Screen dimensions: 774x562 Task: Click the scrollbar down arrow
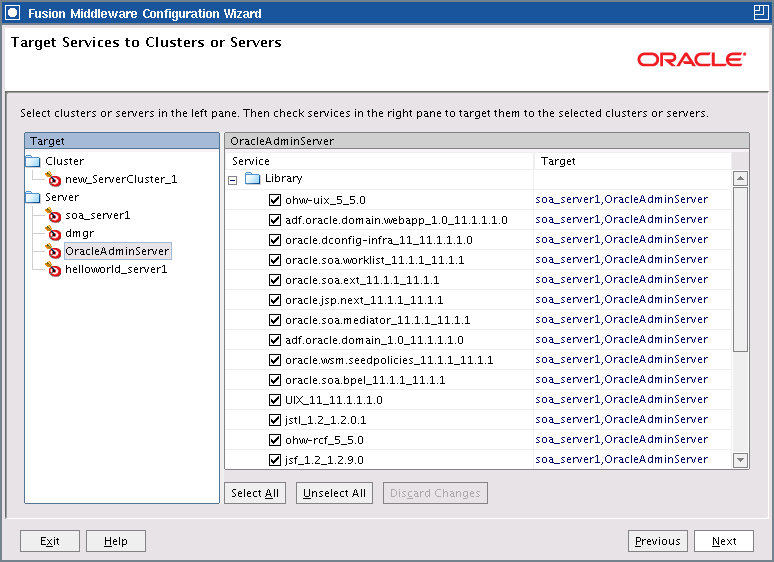740,460
